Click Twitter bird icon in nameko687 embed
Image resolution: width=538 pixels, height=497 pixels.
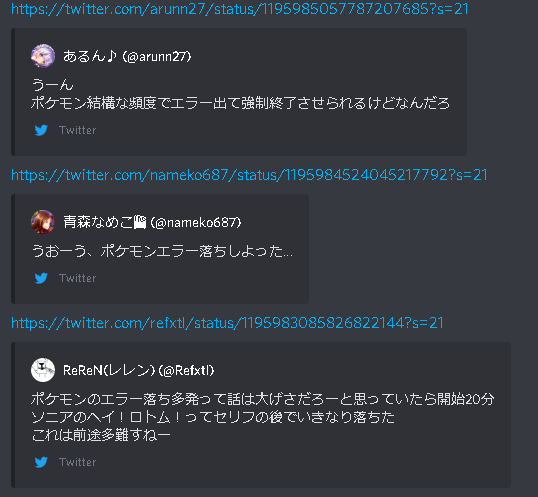41,278
